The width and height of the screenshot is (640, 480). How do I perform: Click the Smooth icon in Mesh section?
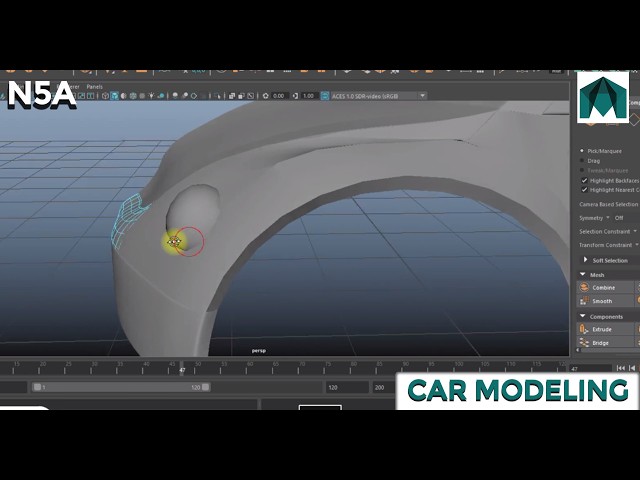coord(584,301)
